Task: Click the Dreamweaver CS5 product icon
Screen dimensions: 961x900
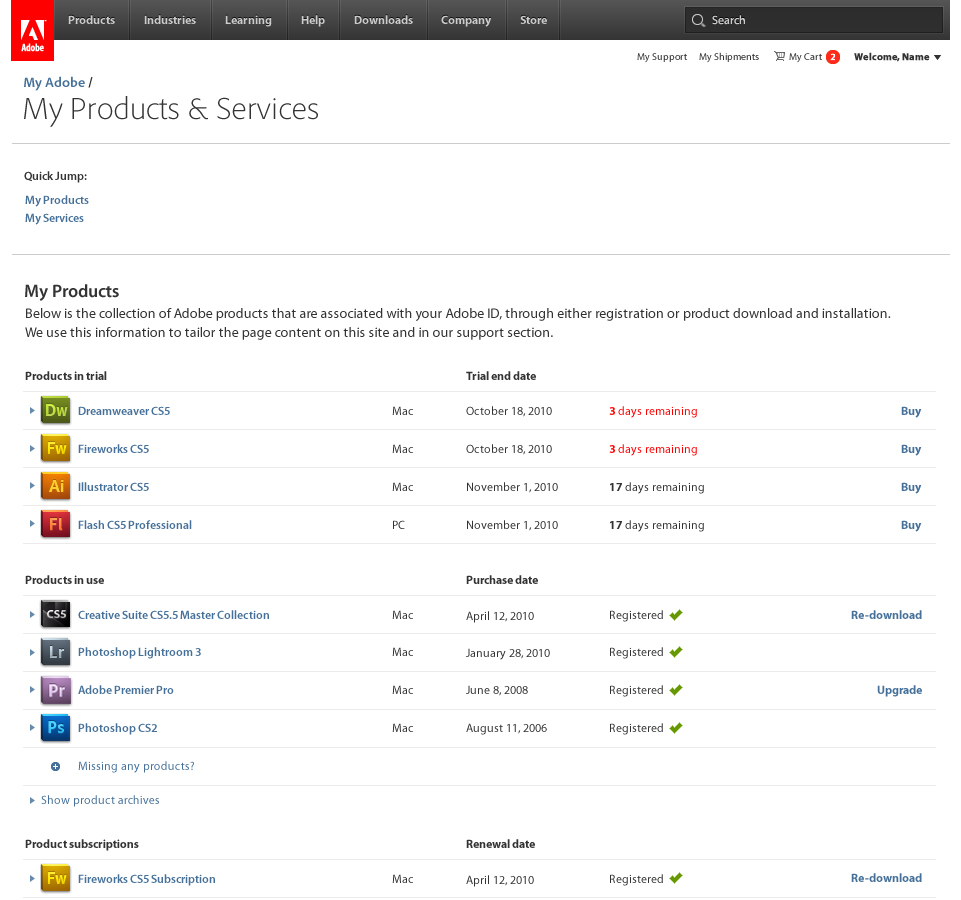Action: point(56,411)
